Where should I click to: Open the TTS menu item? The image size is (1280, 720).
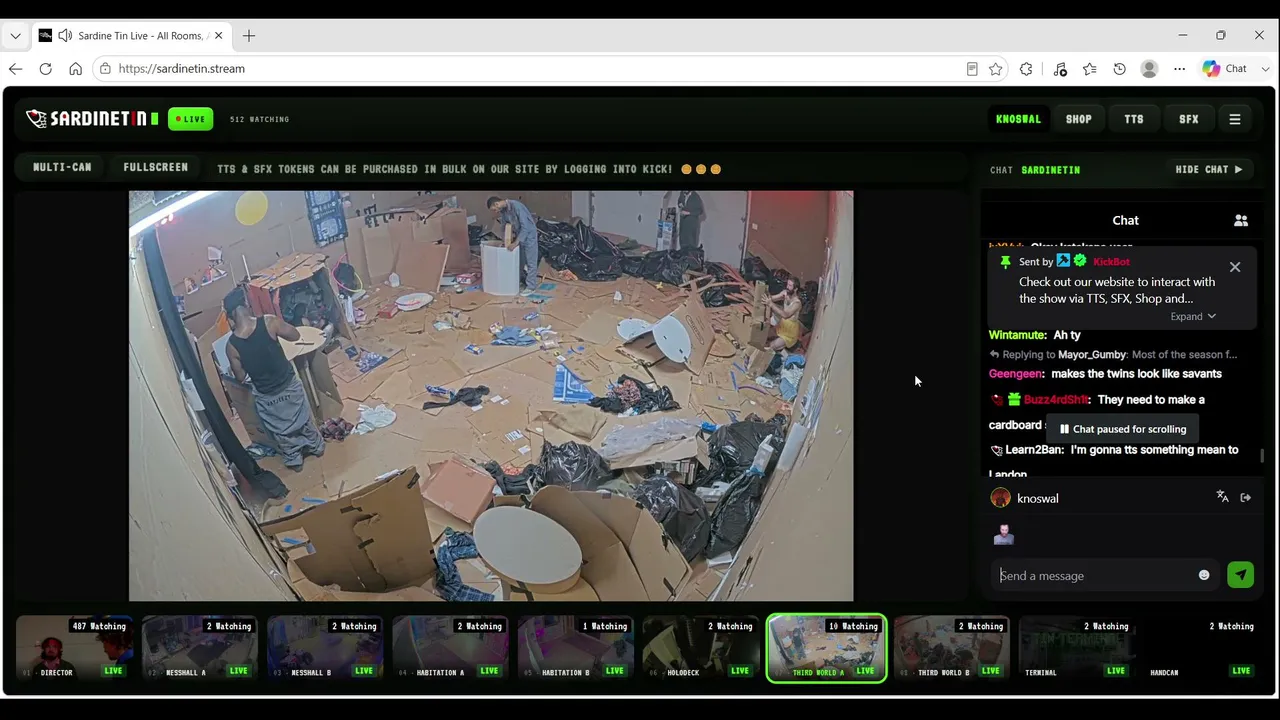click(1133, 119)
